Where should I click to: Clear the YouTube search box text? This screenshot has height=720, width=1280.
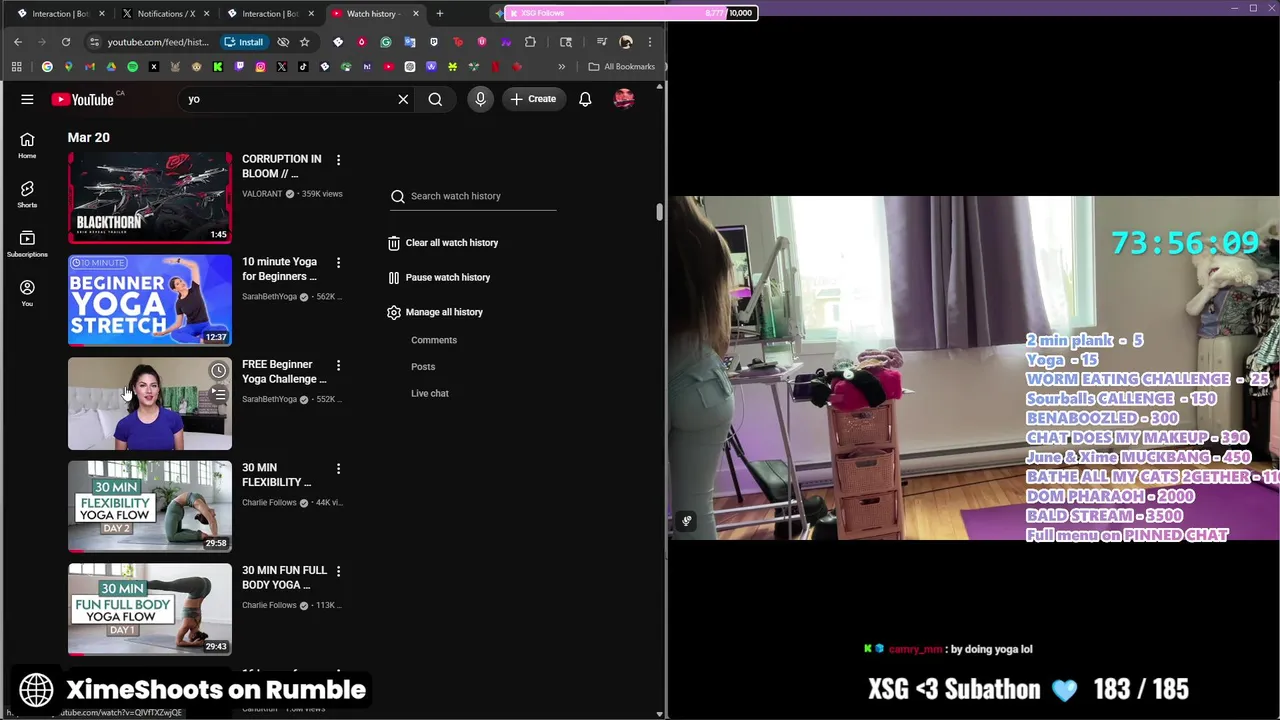403,99
